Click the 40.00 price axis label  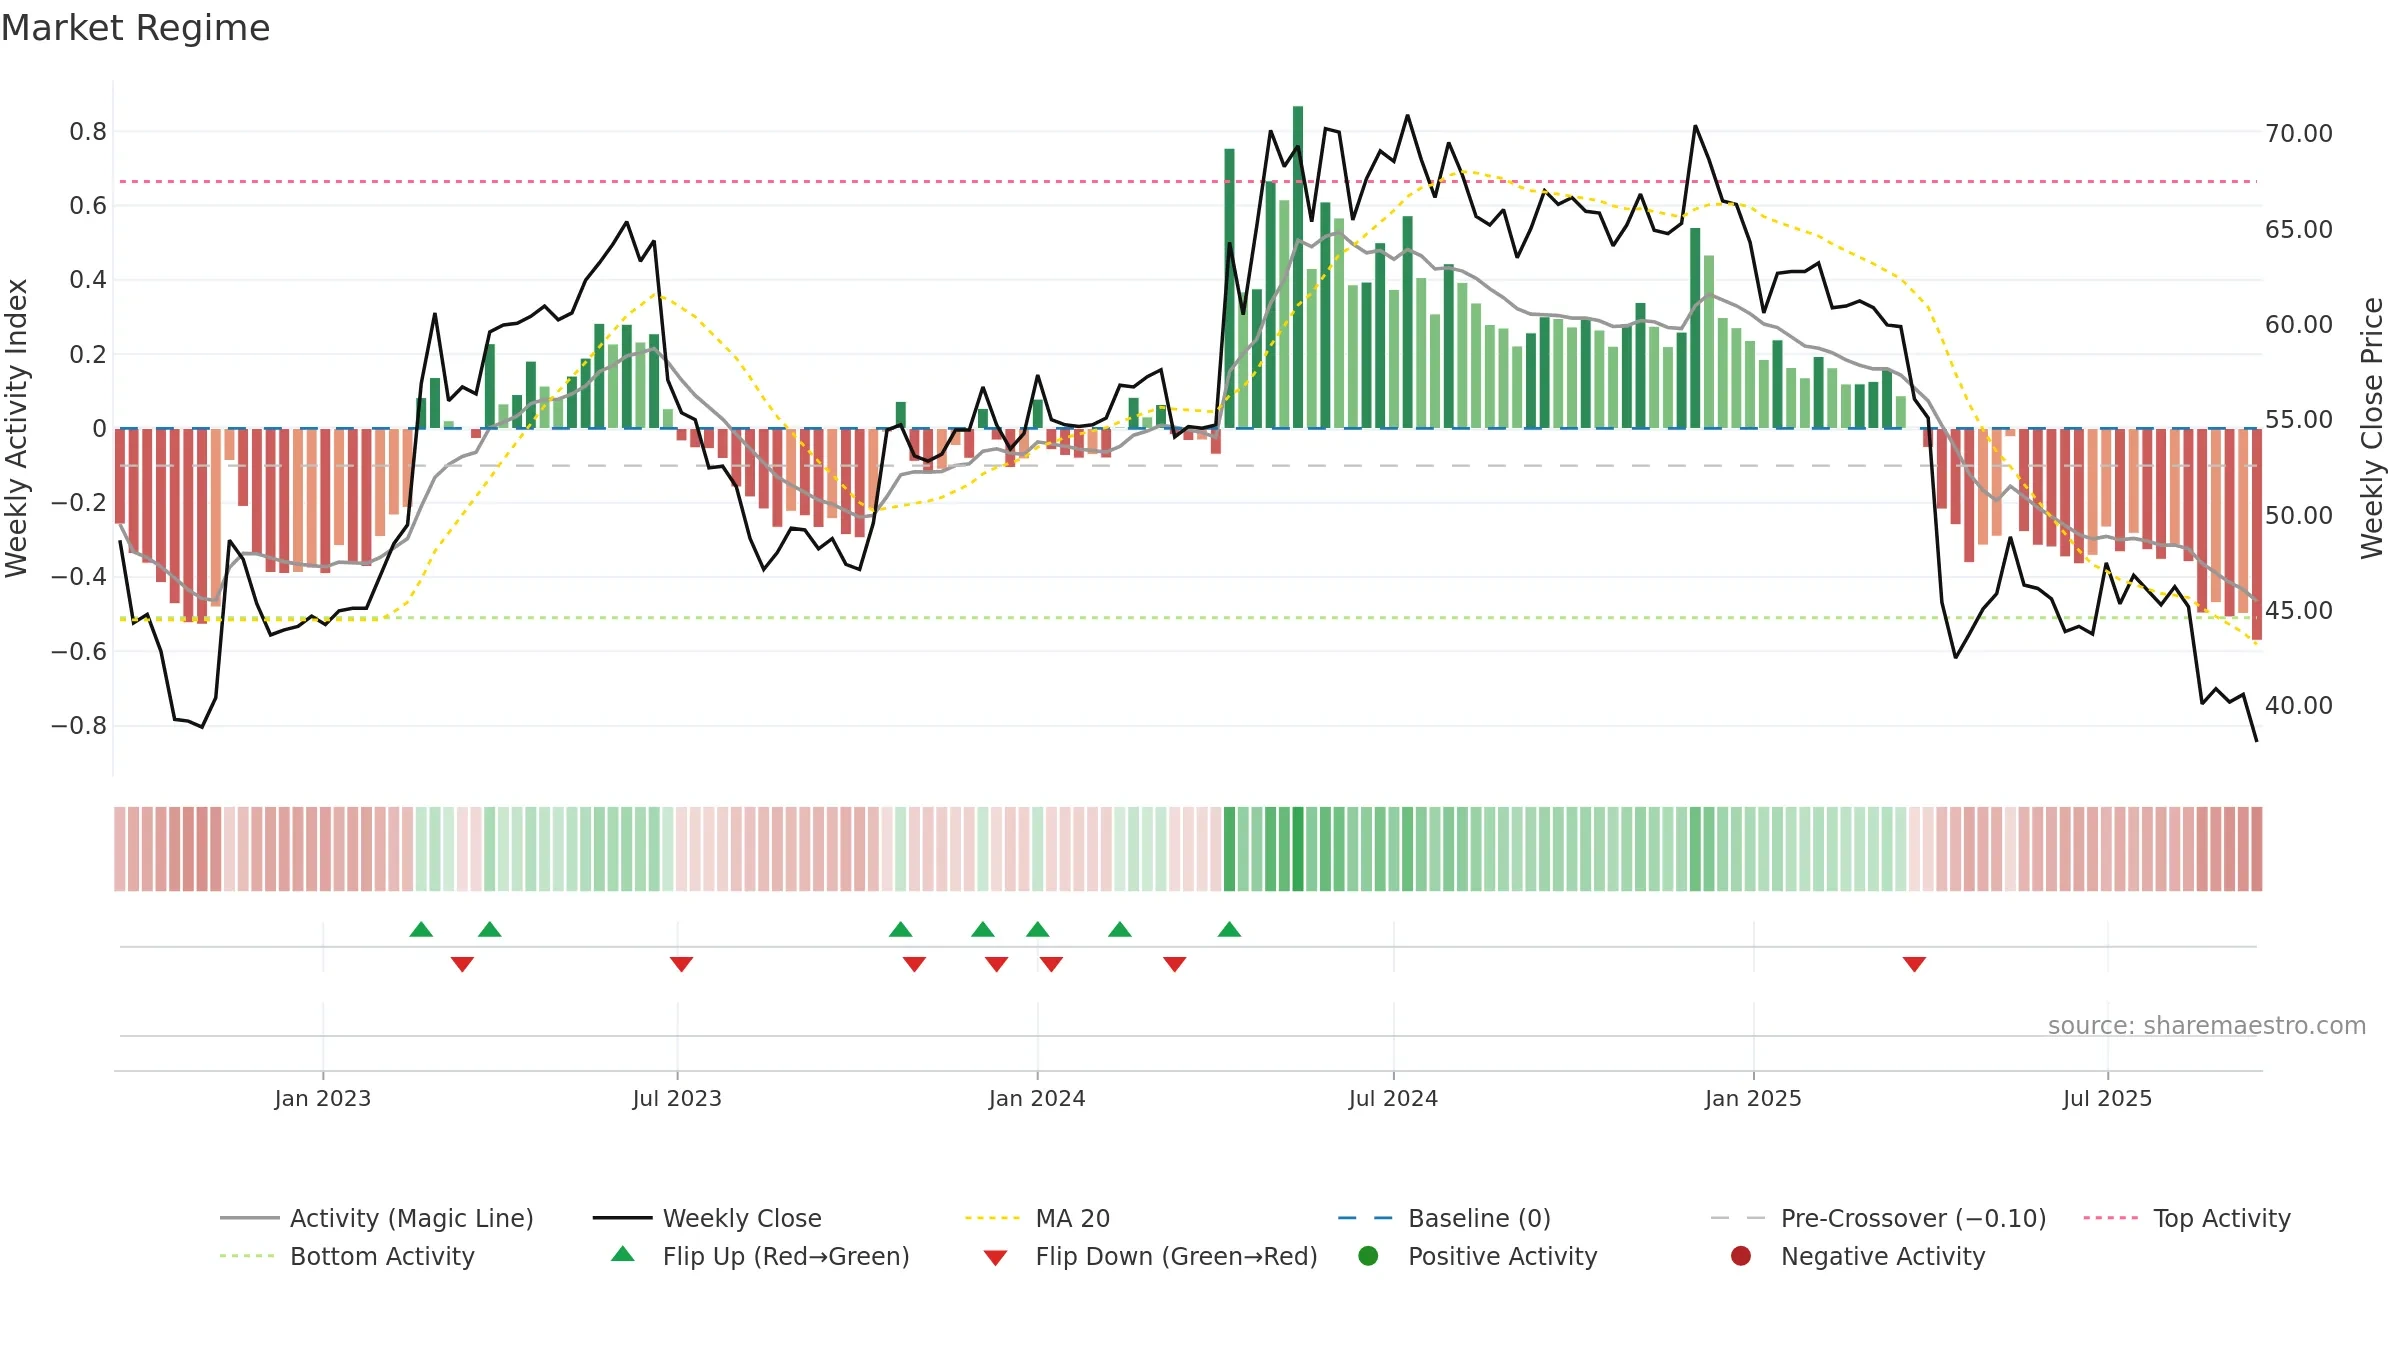(x=2299, y=705)
